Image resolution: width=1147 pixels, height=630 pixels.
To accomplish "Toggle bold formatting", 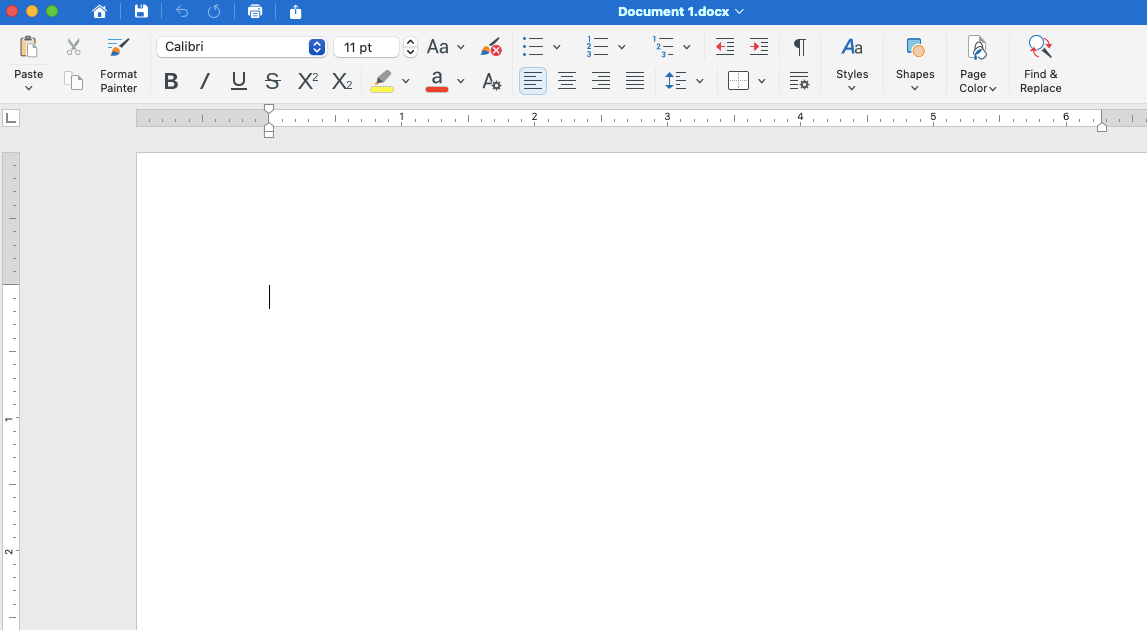I will 170,81.
